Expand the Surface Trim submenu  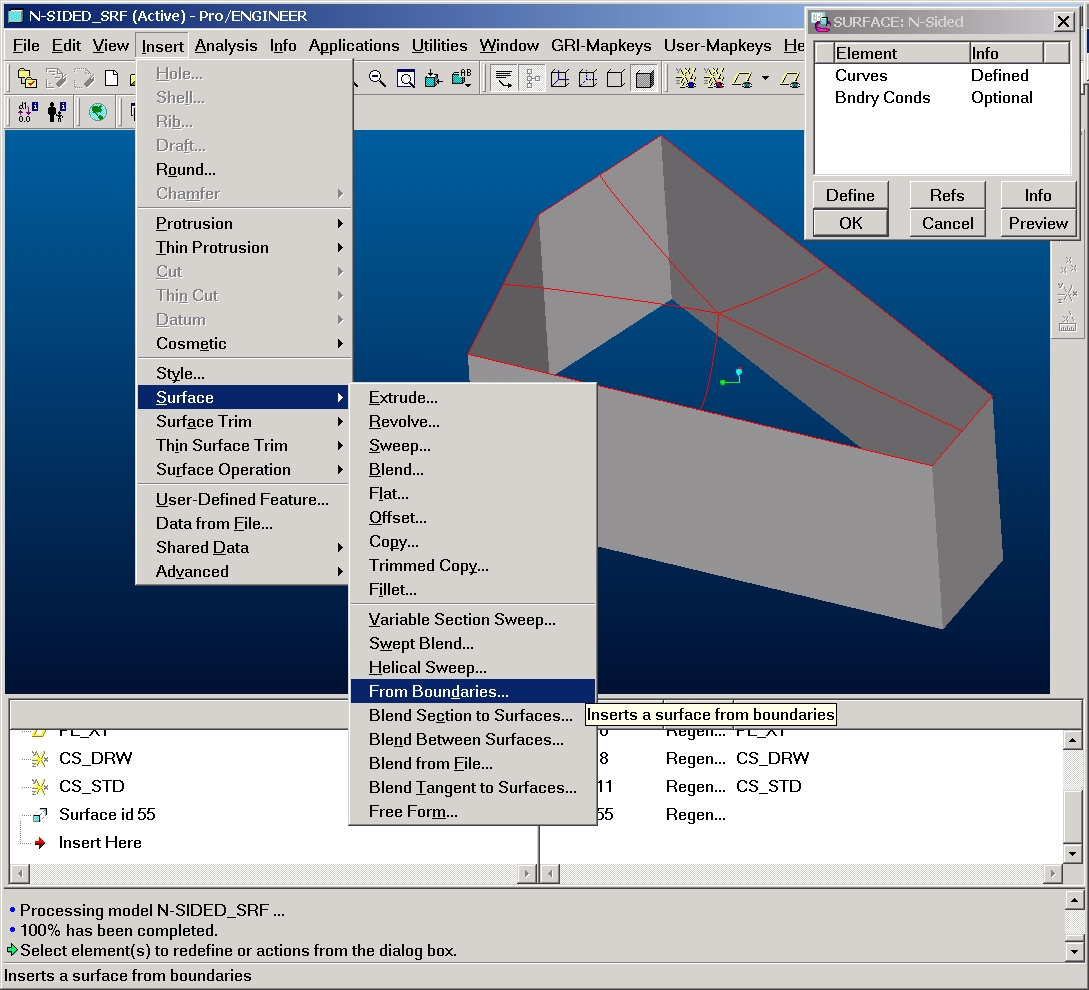coord(245,422)
